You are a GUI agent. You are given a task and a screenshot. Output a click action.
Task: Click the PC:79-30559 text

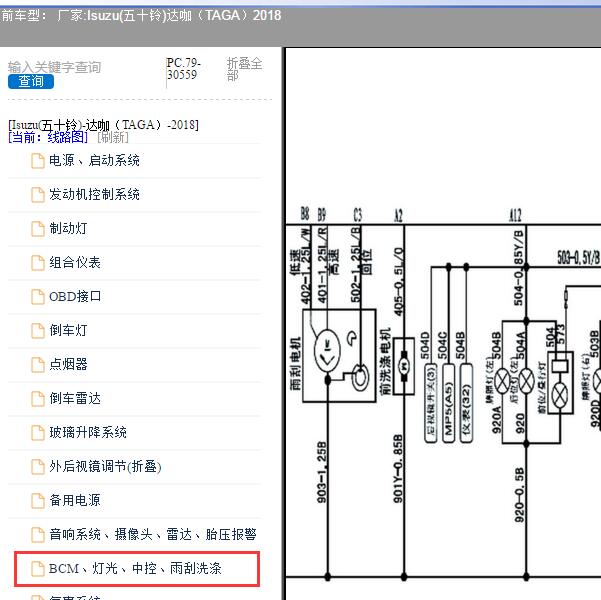184,69
